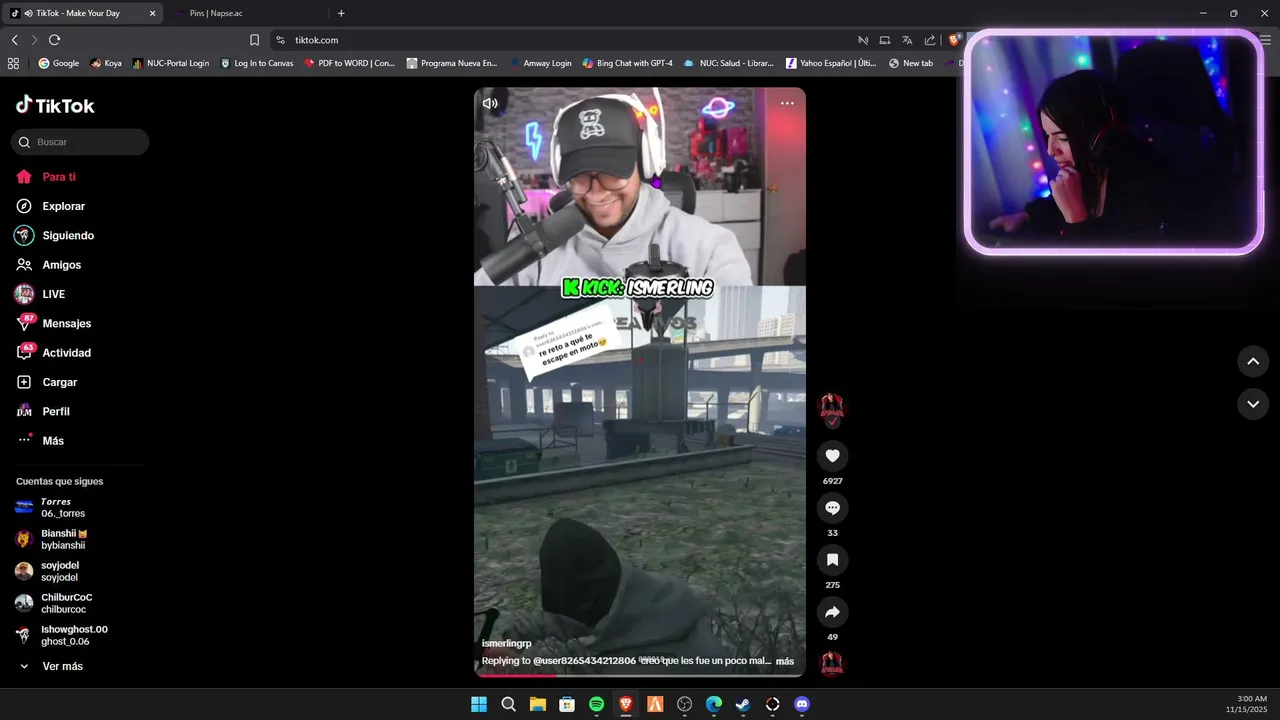Image resolution: width=1280 pixels, height=720 pixels.
Task: Go to the previous video with up arrow
Action: 1253,361
